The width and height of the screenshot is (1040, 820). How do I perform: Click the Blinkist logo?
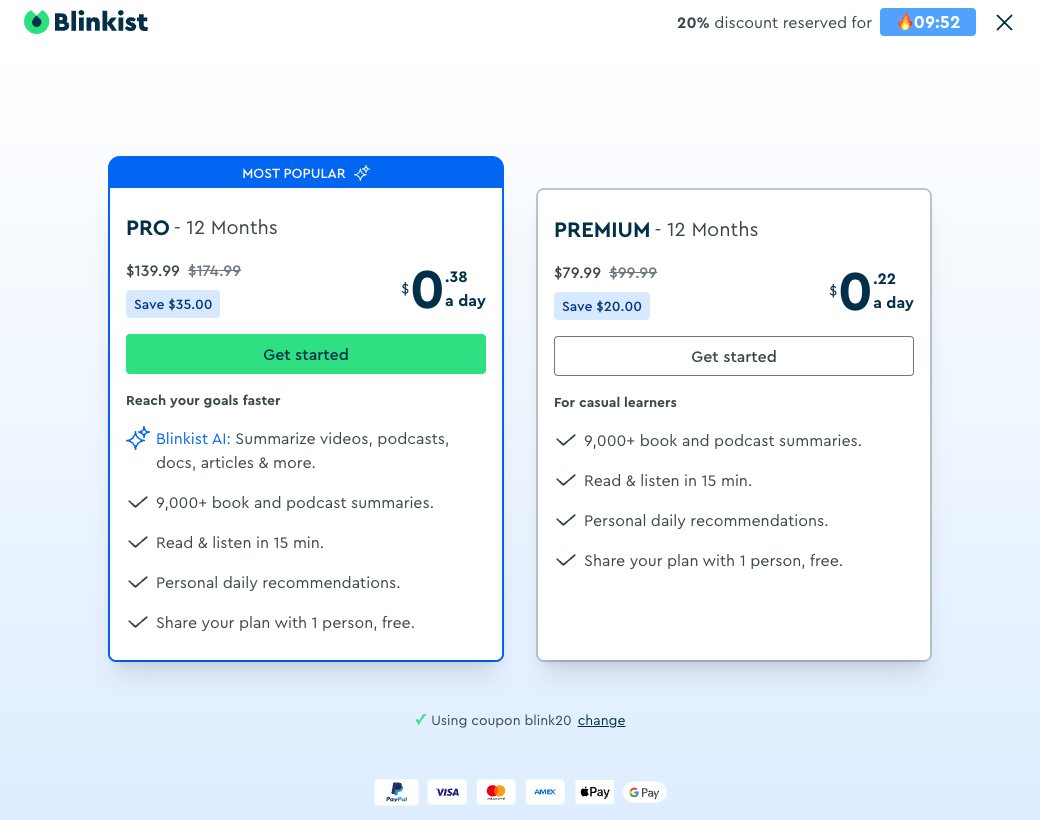tap(86, 22)
